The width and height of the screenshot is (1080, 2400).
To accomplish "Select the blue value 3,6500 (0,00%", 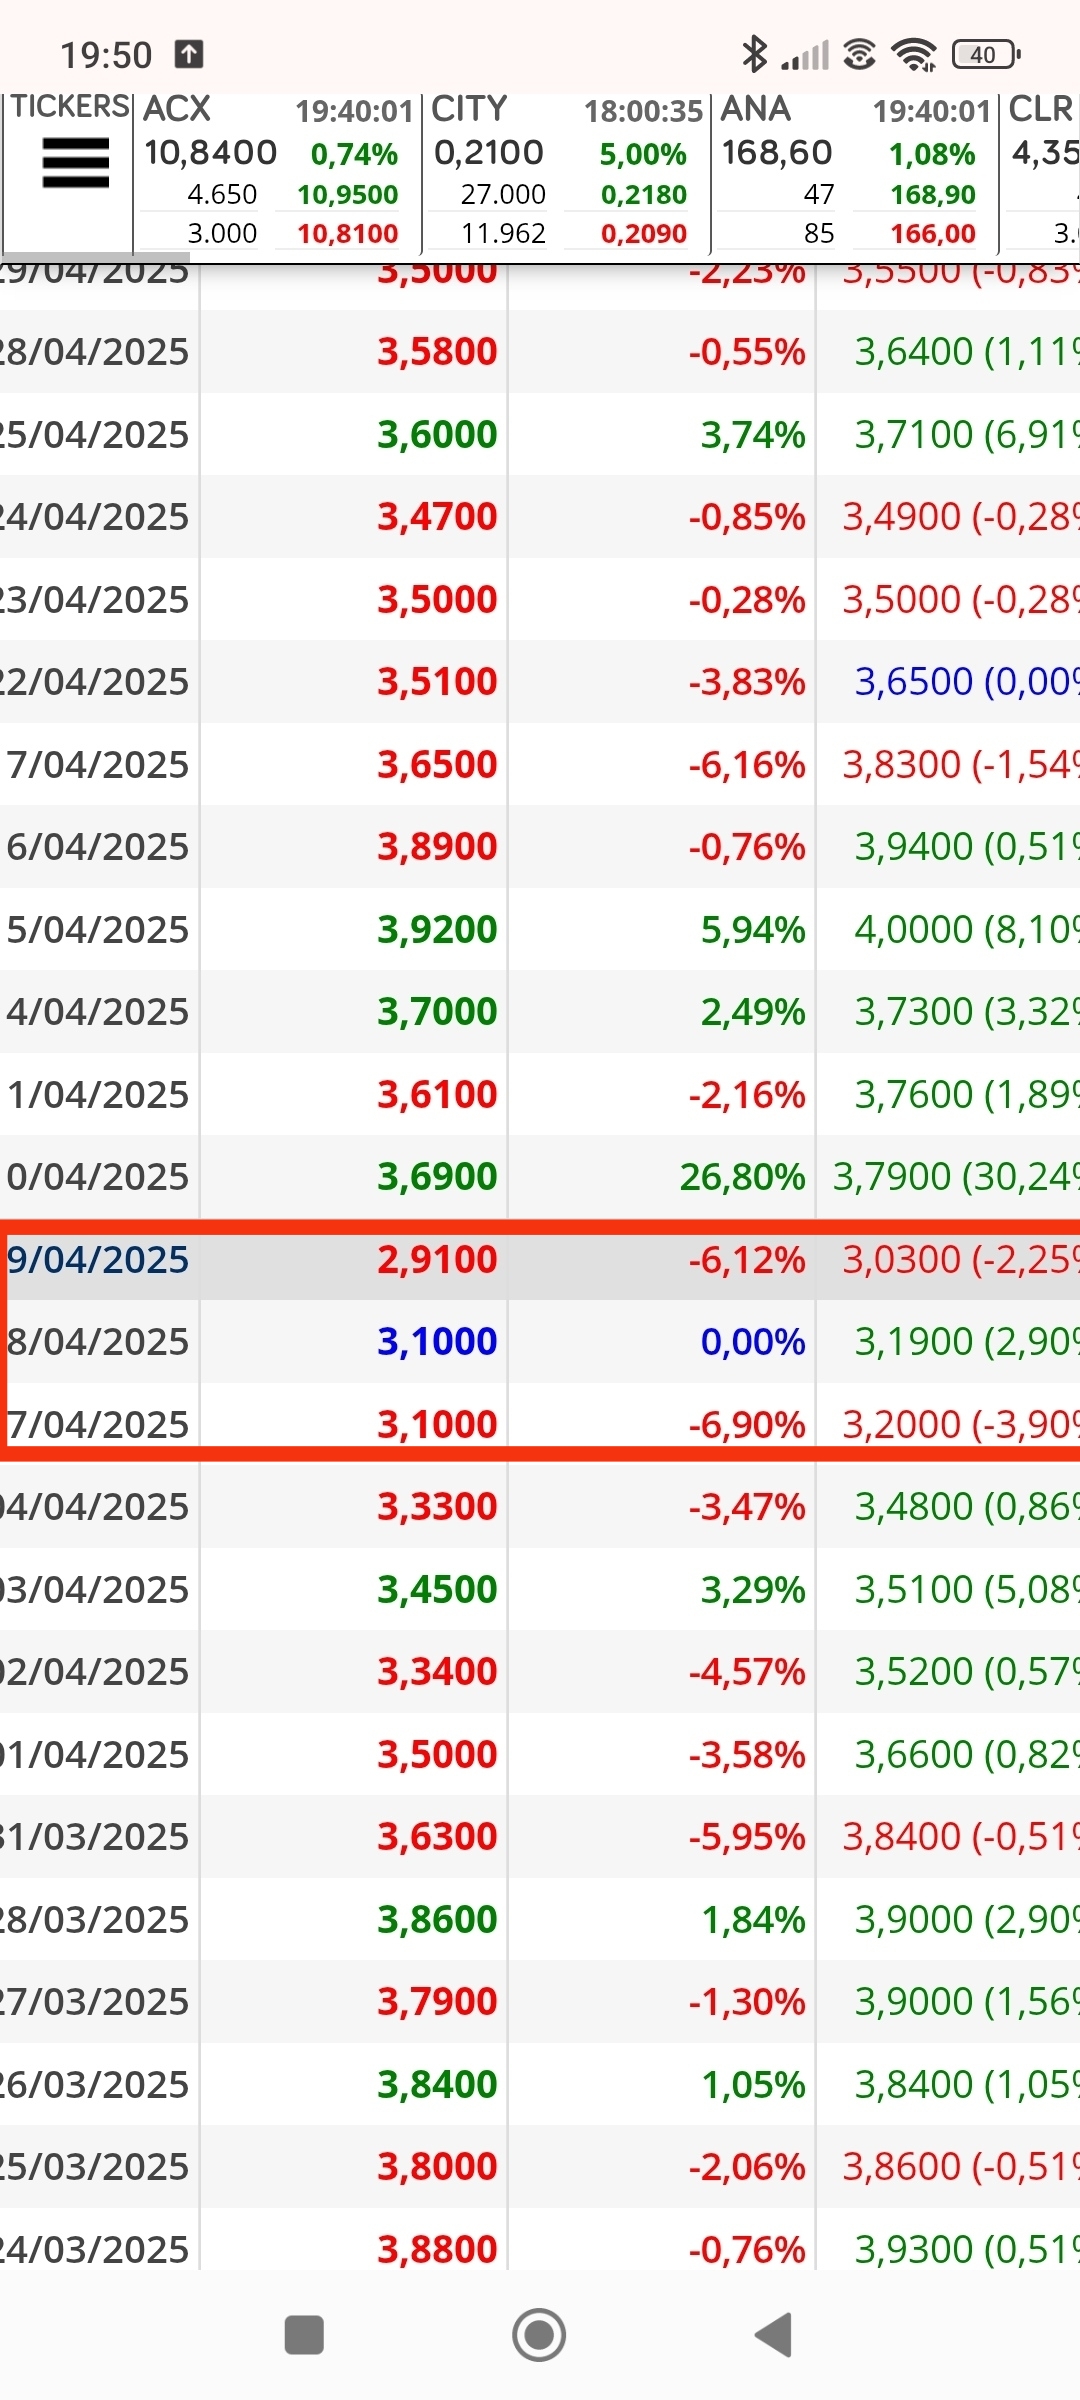I will [966, 681].
